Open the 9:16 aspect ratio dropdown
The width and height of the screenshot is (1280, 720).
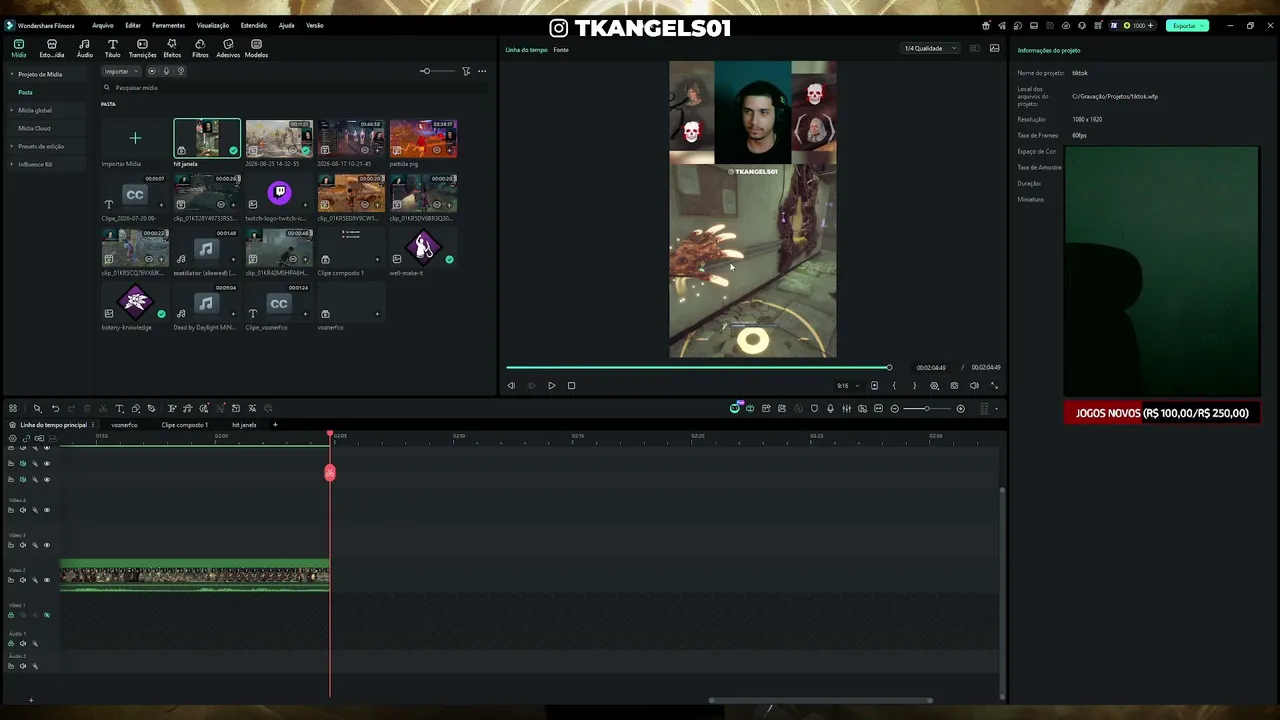(x=846, y=385)
